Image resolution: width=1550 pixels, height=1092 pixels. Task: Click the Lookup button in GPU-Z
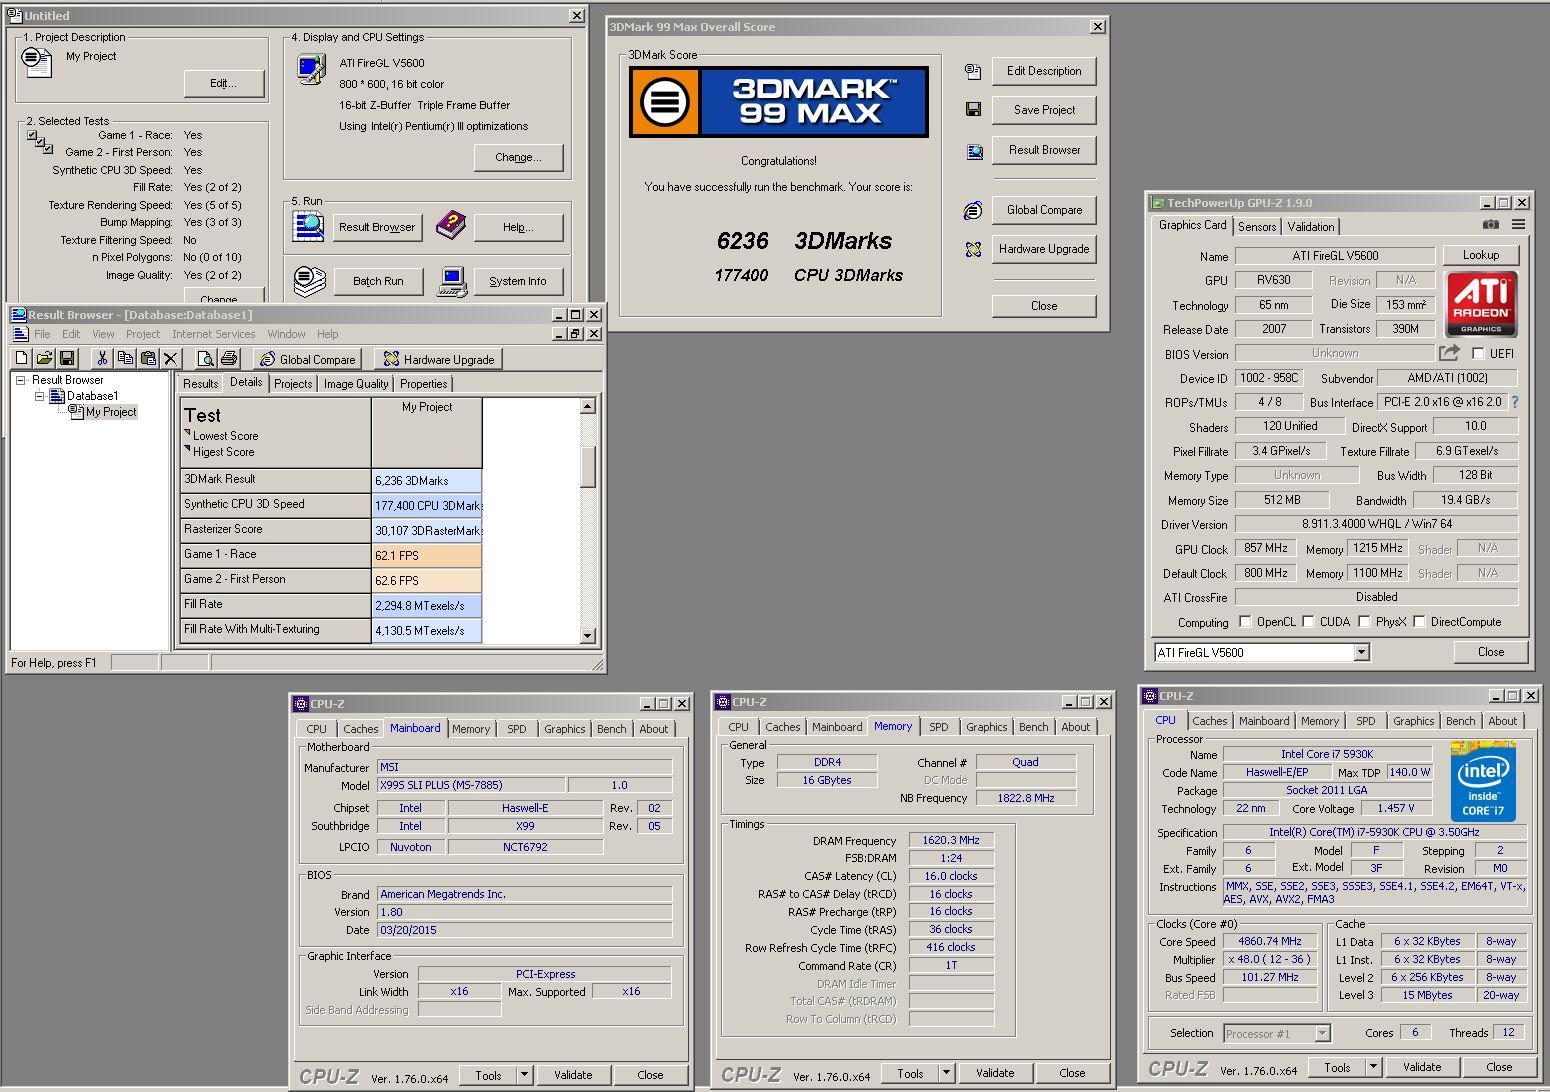(x=1481, y=255)
